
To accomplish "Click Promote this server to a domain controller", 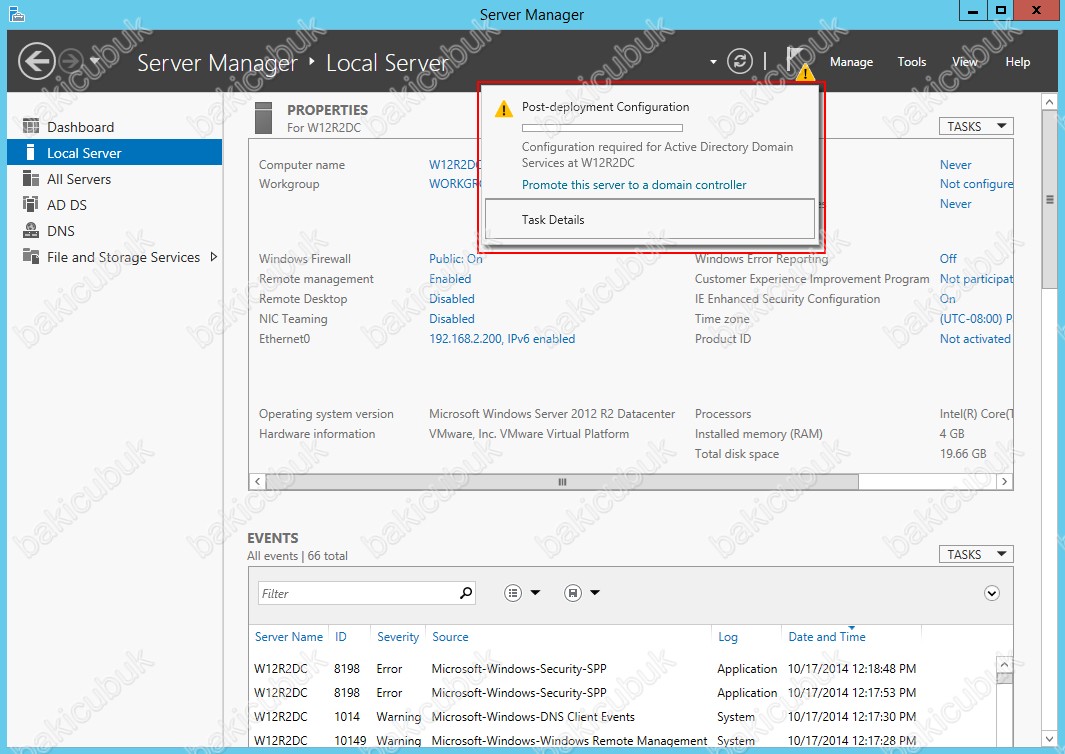I will [634, 185].
